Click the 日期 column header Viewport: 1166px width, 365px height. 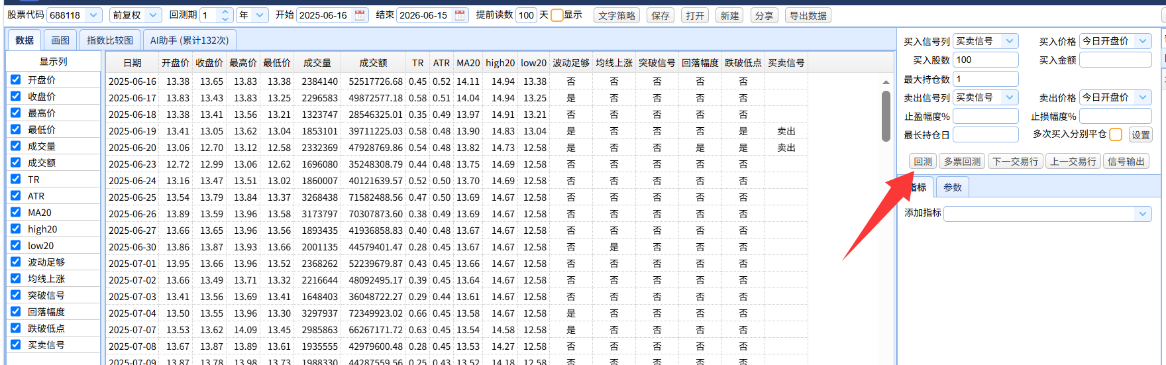pos(132,63)
